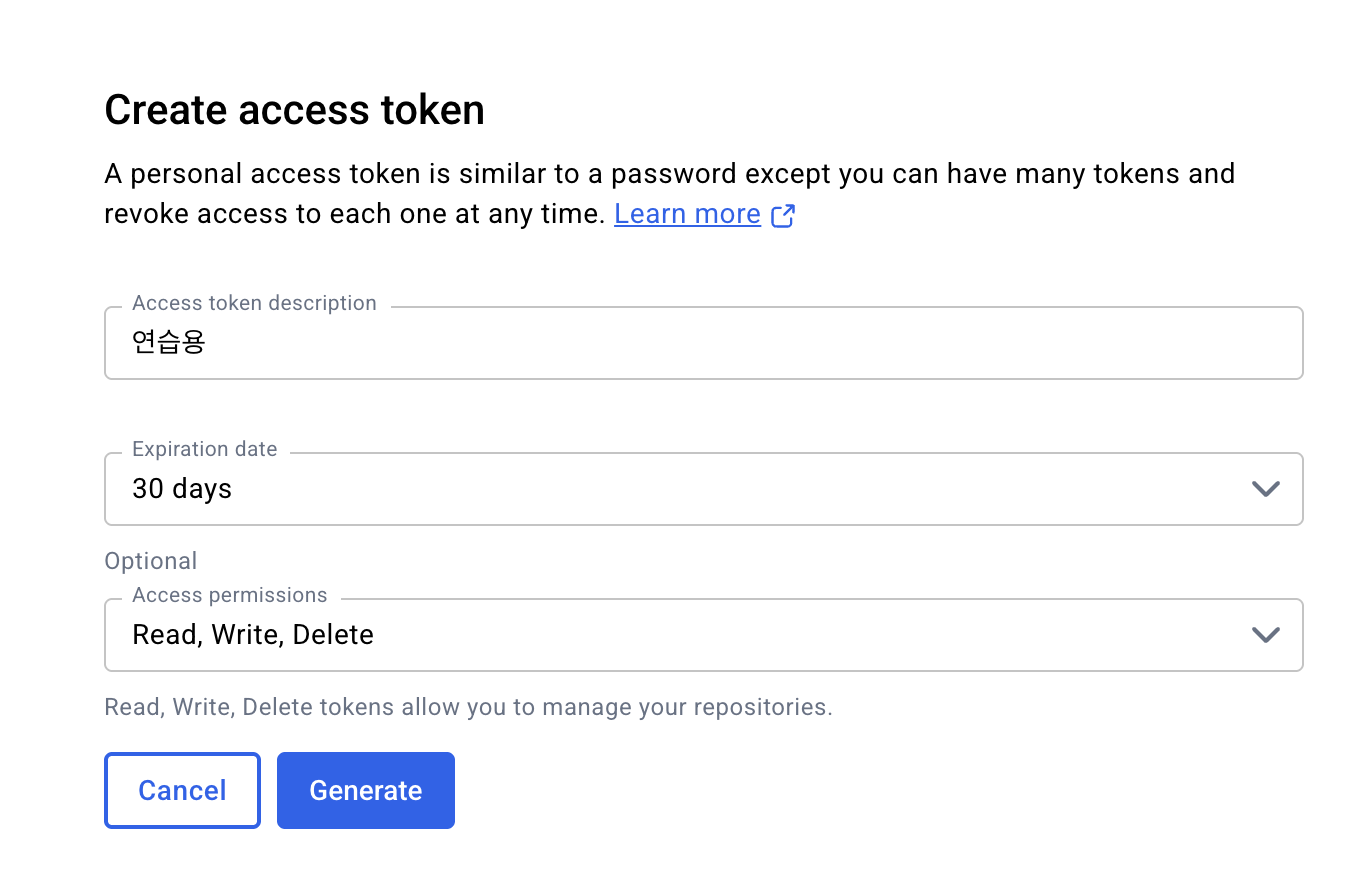Click the Access permissions chevron arrow
1368x880 pixels.
1266,635
